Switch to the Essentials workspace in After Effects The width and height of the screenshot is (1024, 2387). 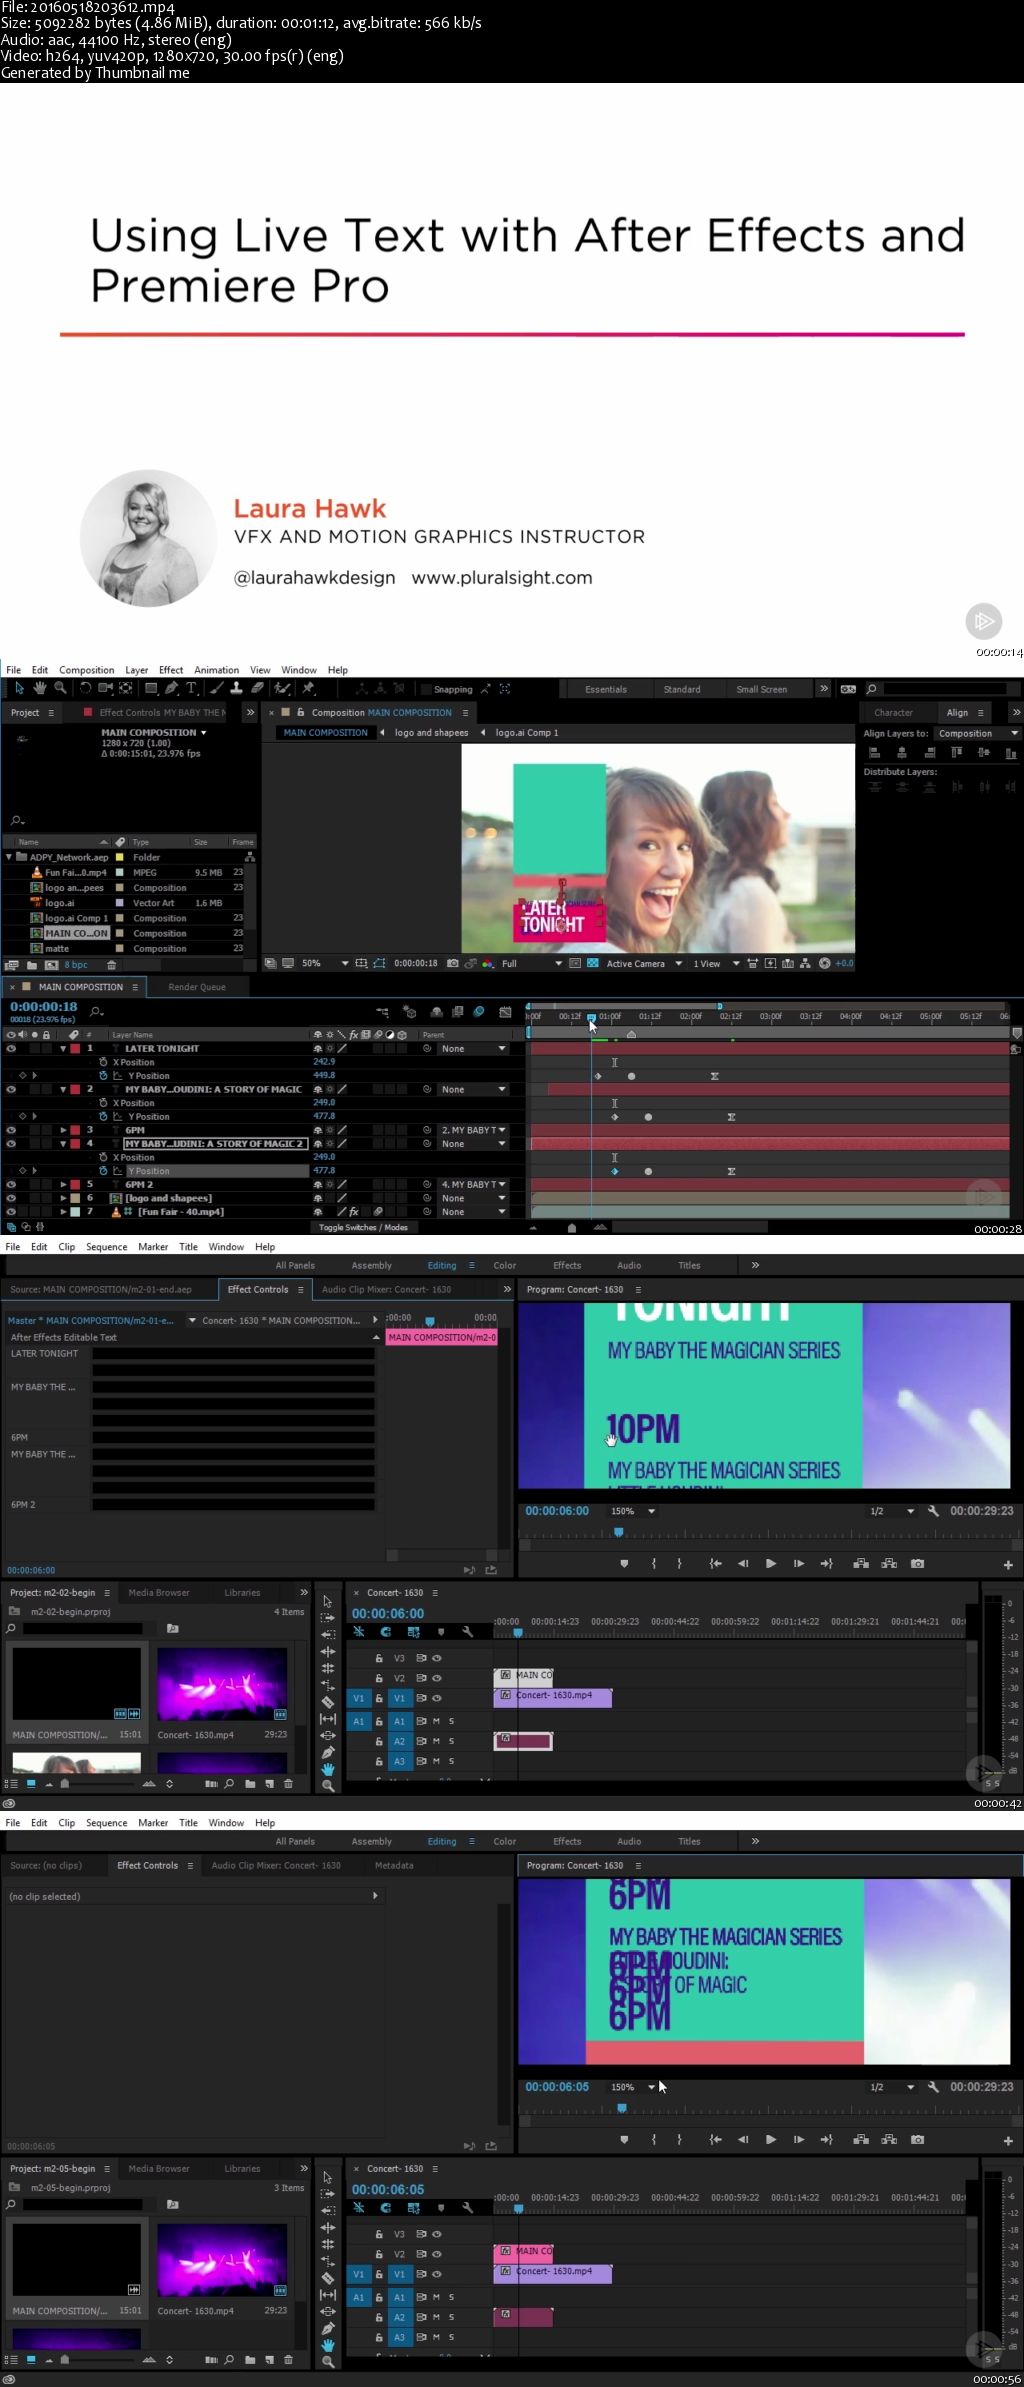(x=606, y=689)
